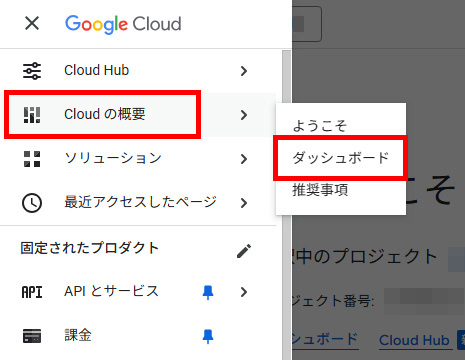The width and height of the screenshot is (465, 360).
Task: Select ダッシュボード in the submenu
Action: point(341,158)
